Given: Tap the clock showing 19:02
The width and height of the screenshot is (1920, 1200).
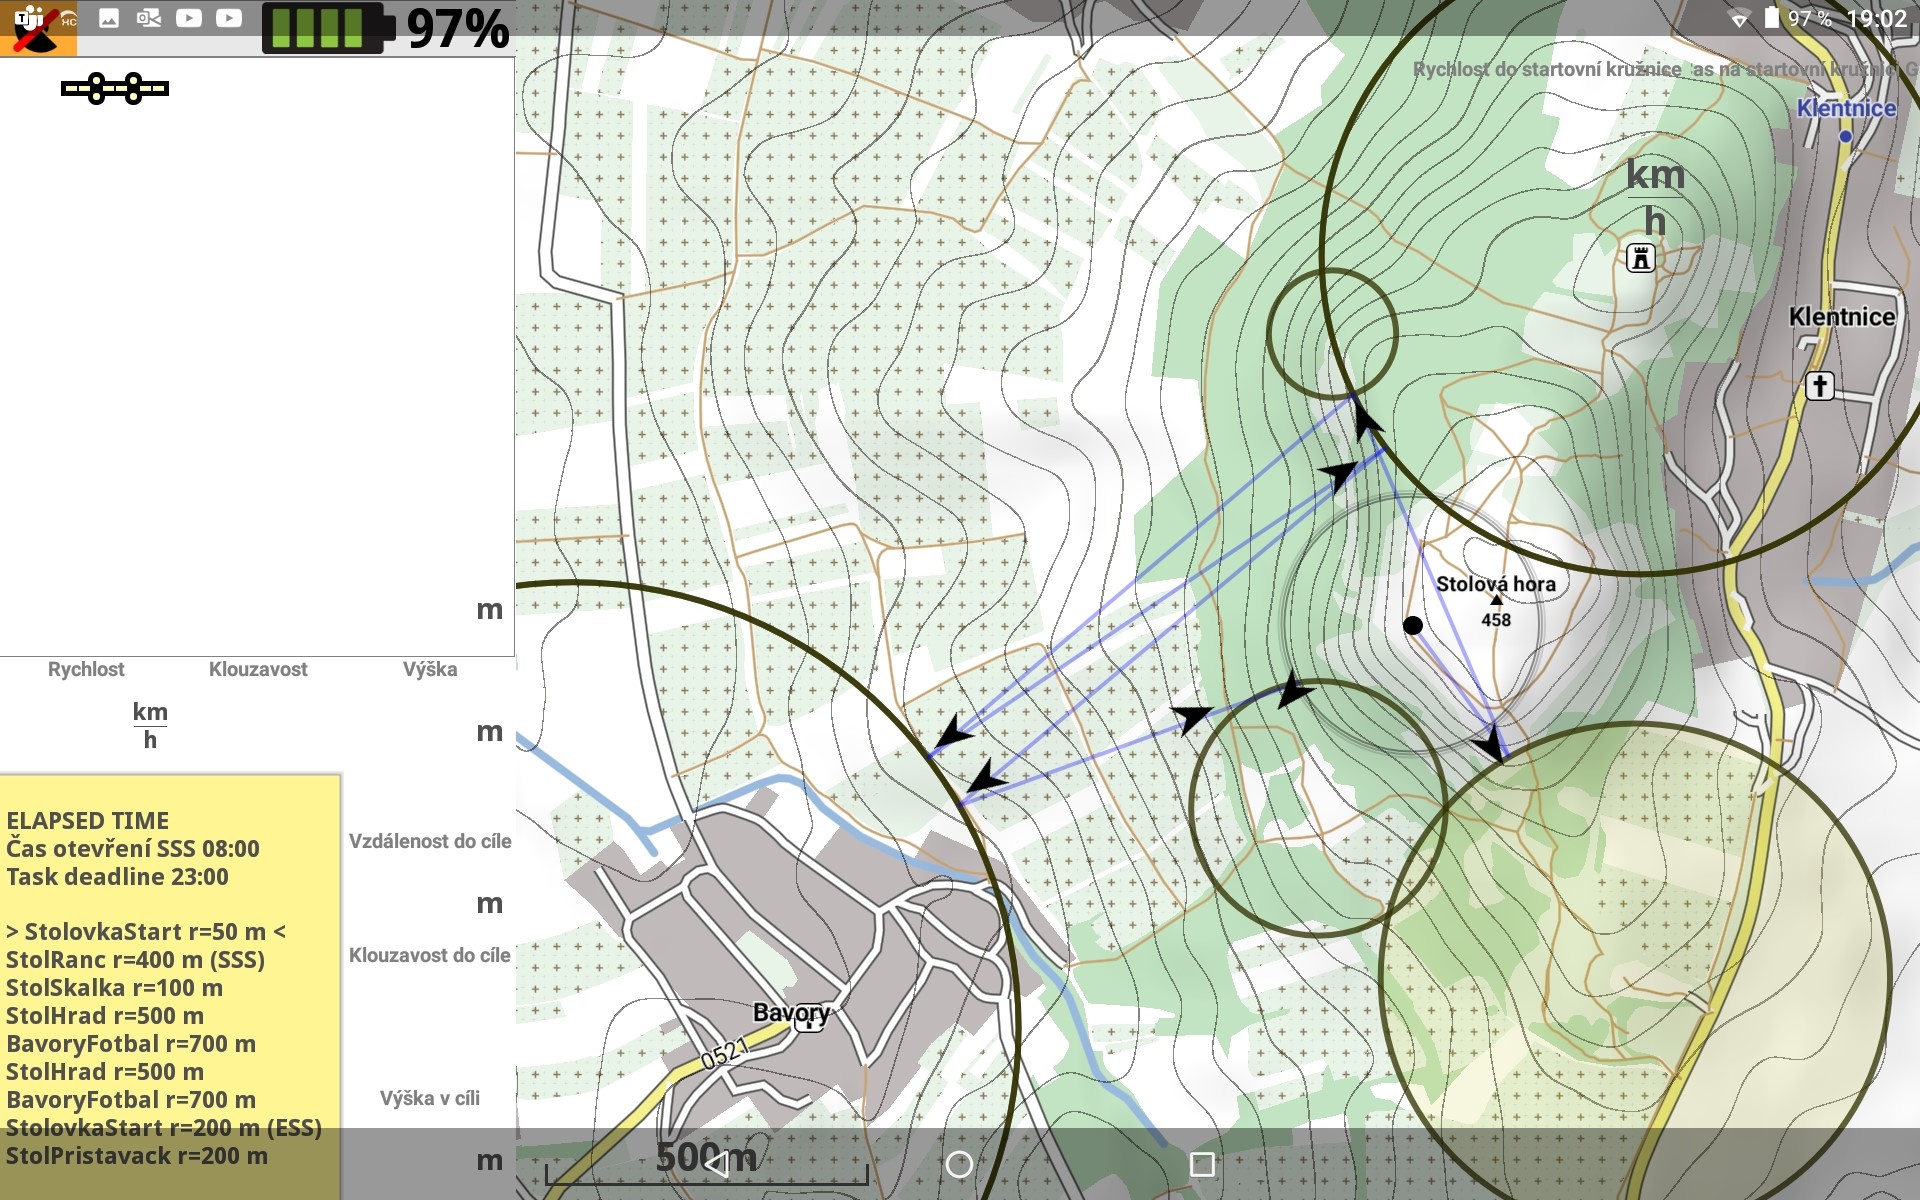Looking at the screenshot, I should (x=1877, y=19).
